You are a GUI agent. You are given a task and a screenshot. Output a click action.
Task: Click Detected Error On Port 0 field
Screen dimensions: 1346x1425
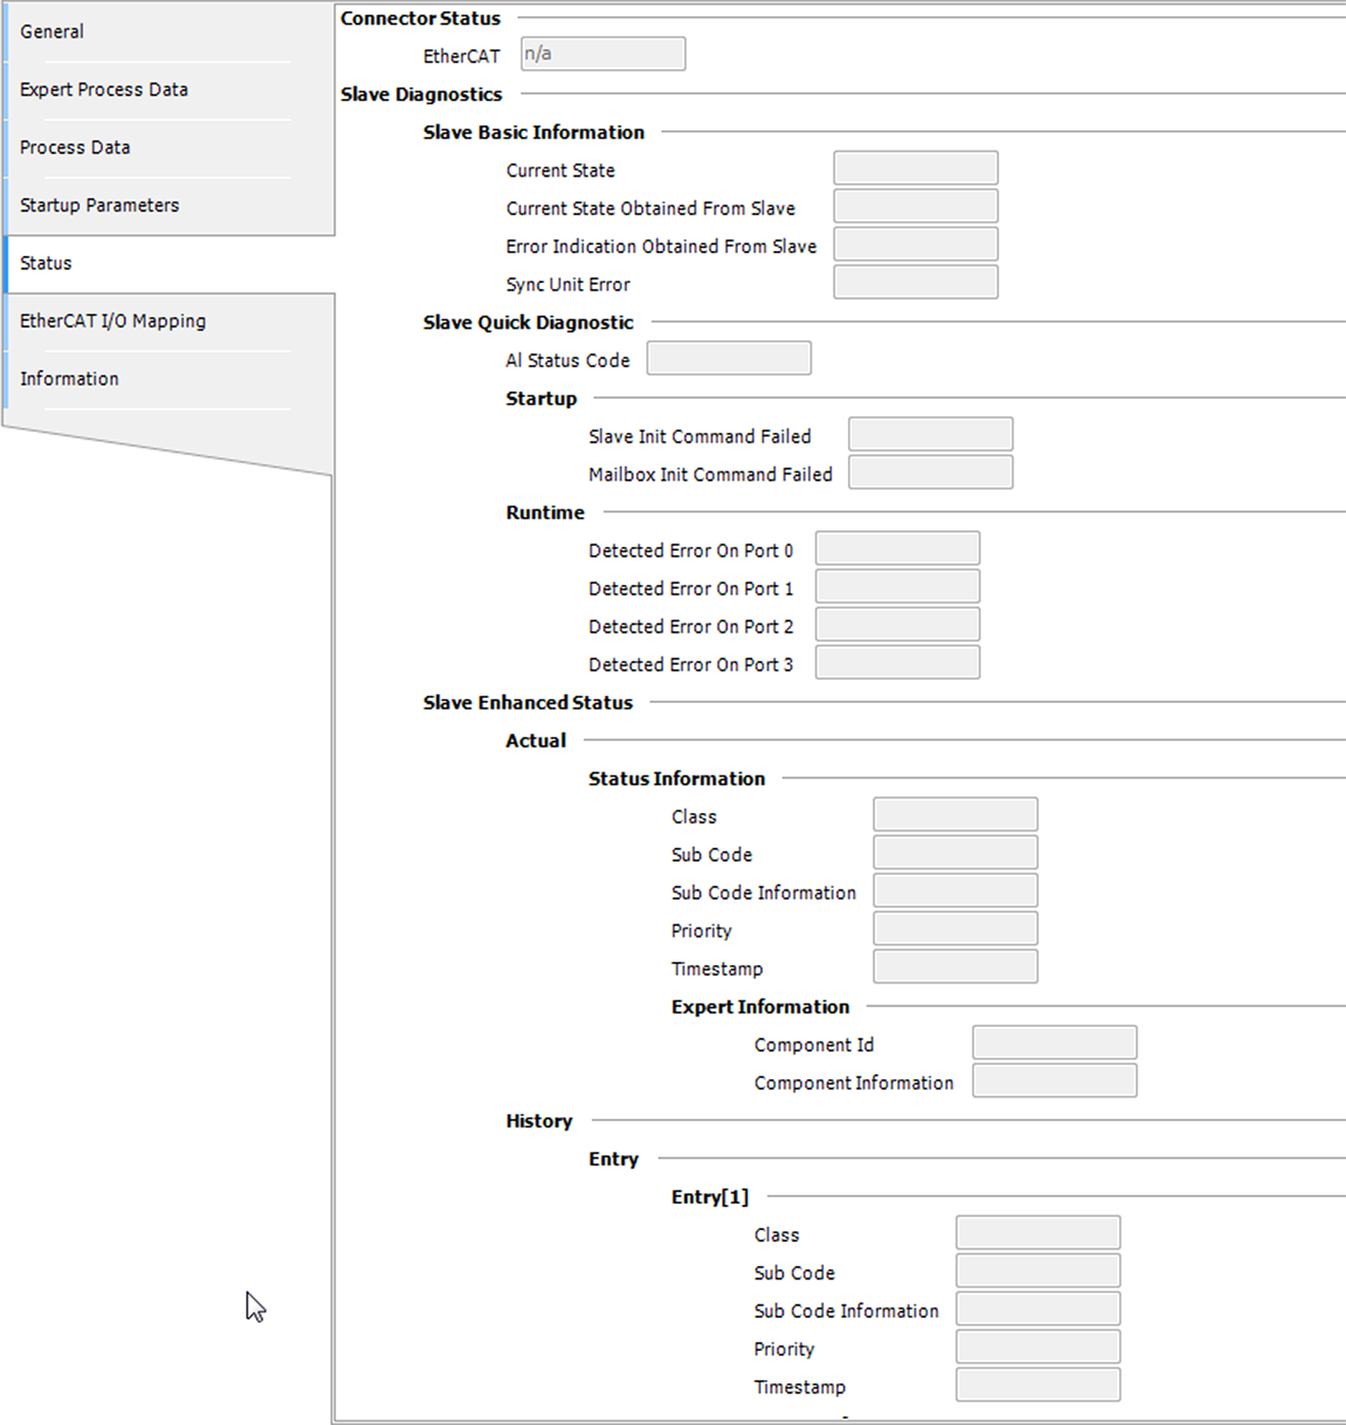(897, 548)
